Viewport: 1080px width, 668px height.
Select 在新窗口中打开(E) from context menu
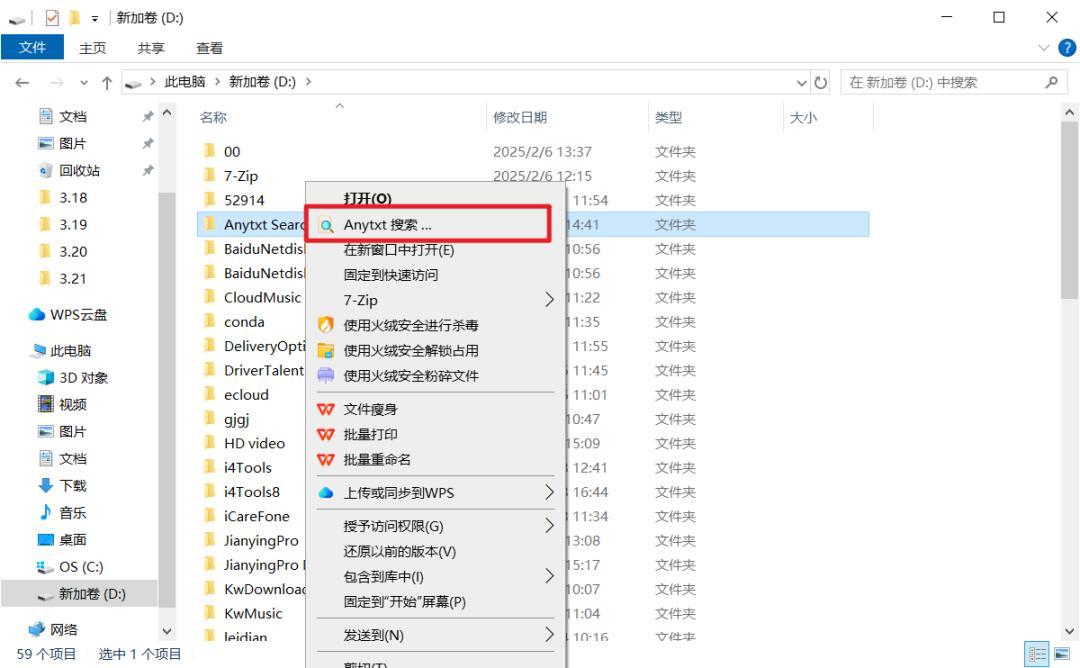(399, 250)
